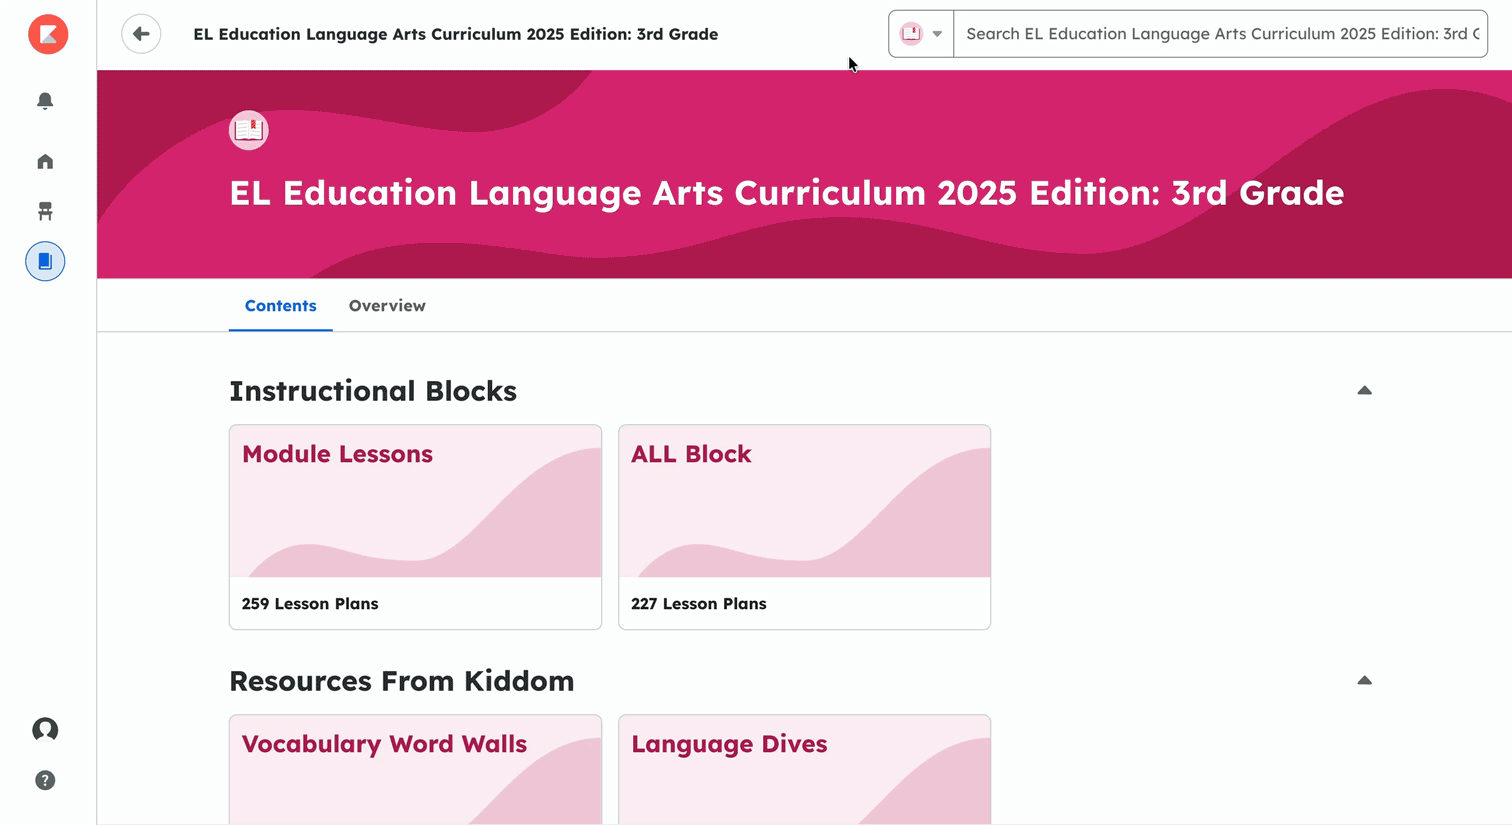Click the curriculum title in top bar
This screenshot has height=825, width=1512.
(x=455, y=34)
